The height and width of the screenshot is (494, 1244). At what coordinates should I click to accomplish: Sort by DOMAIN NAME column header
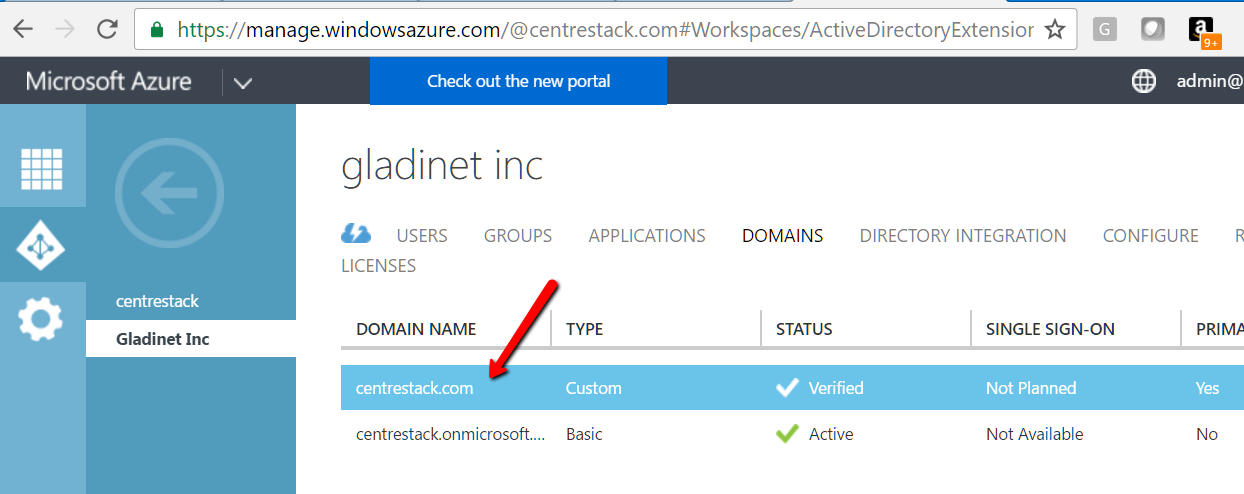coord(416,329)
